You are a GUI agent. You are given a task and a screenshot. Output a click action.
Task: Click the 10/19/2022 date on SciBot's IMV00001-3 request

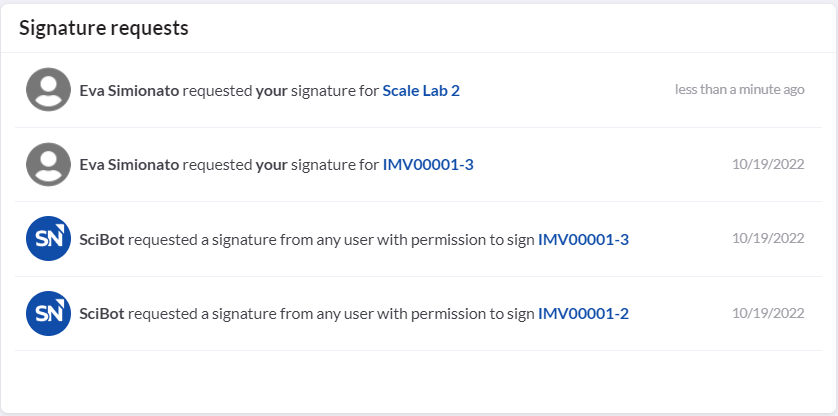click(768, 239)
